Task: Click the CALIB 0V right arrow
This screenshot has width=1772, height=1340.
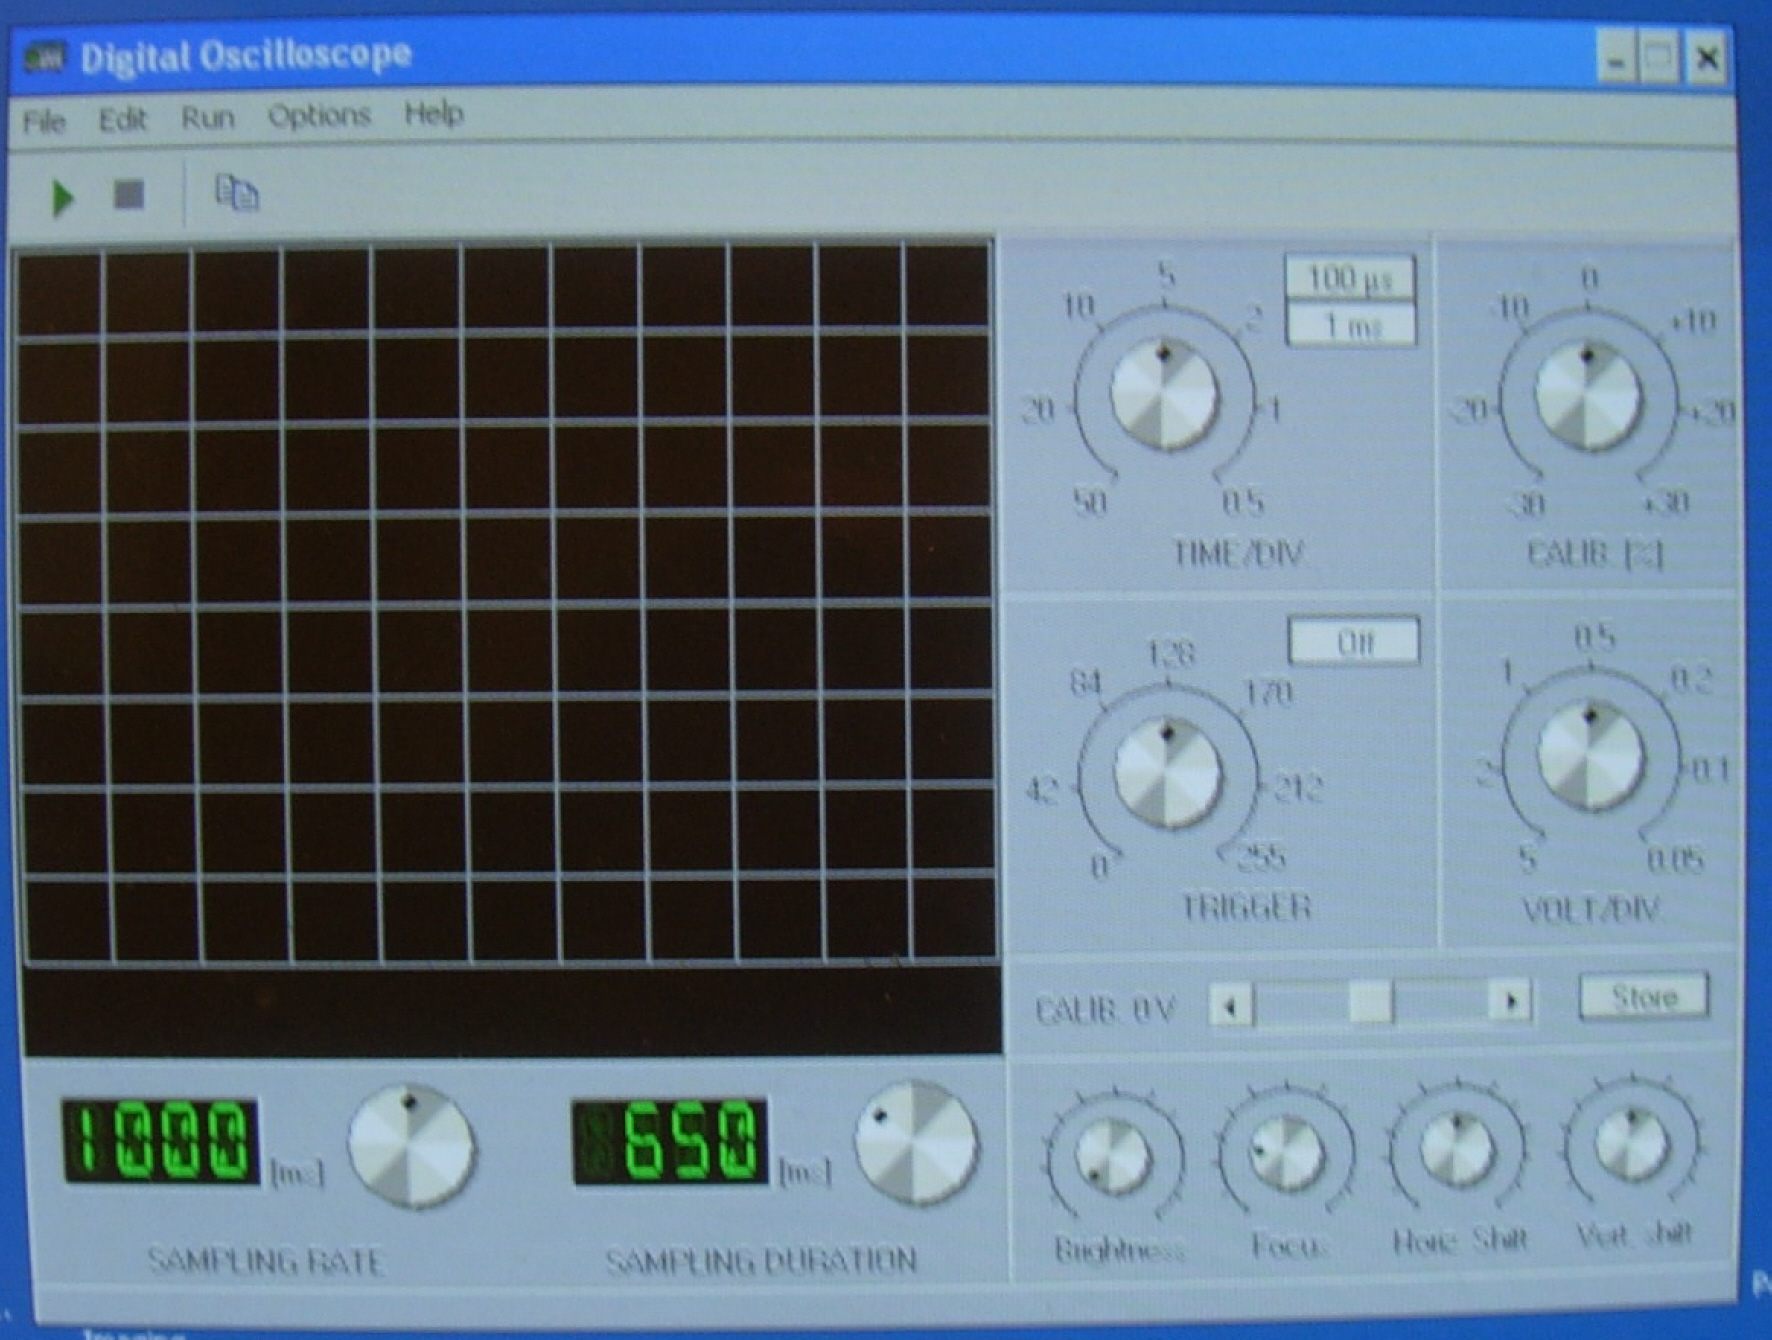Action: pos(1510,1001)
